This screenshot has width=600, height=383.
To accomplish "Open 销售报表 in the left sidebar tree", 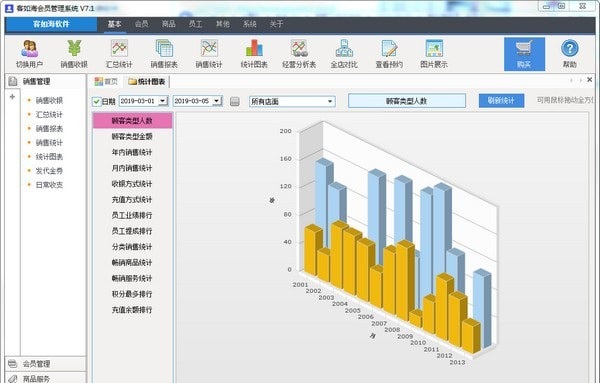I will 49,129.
